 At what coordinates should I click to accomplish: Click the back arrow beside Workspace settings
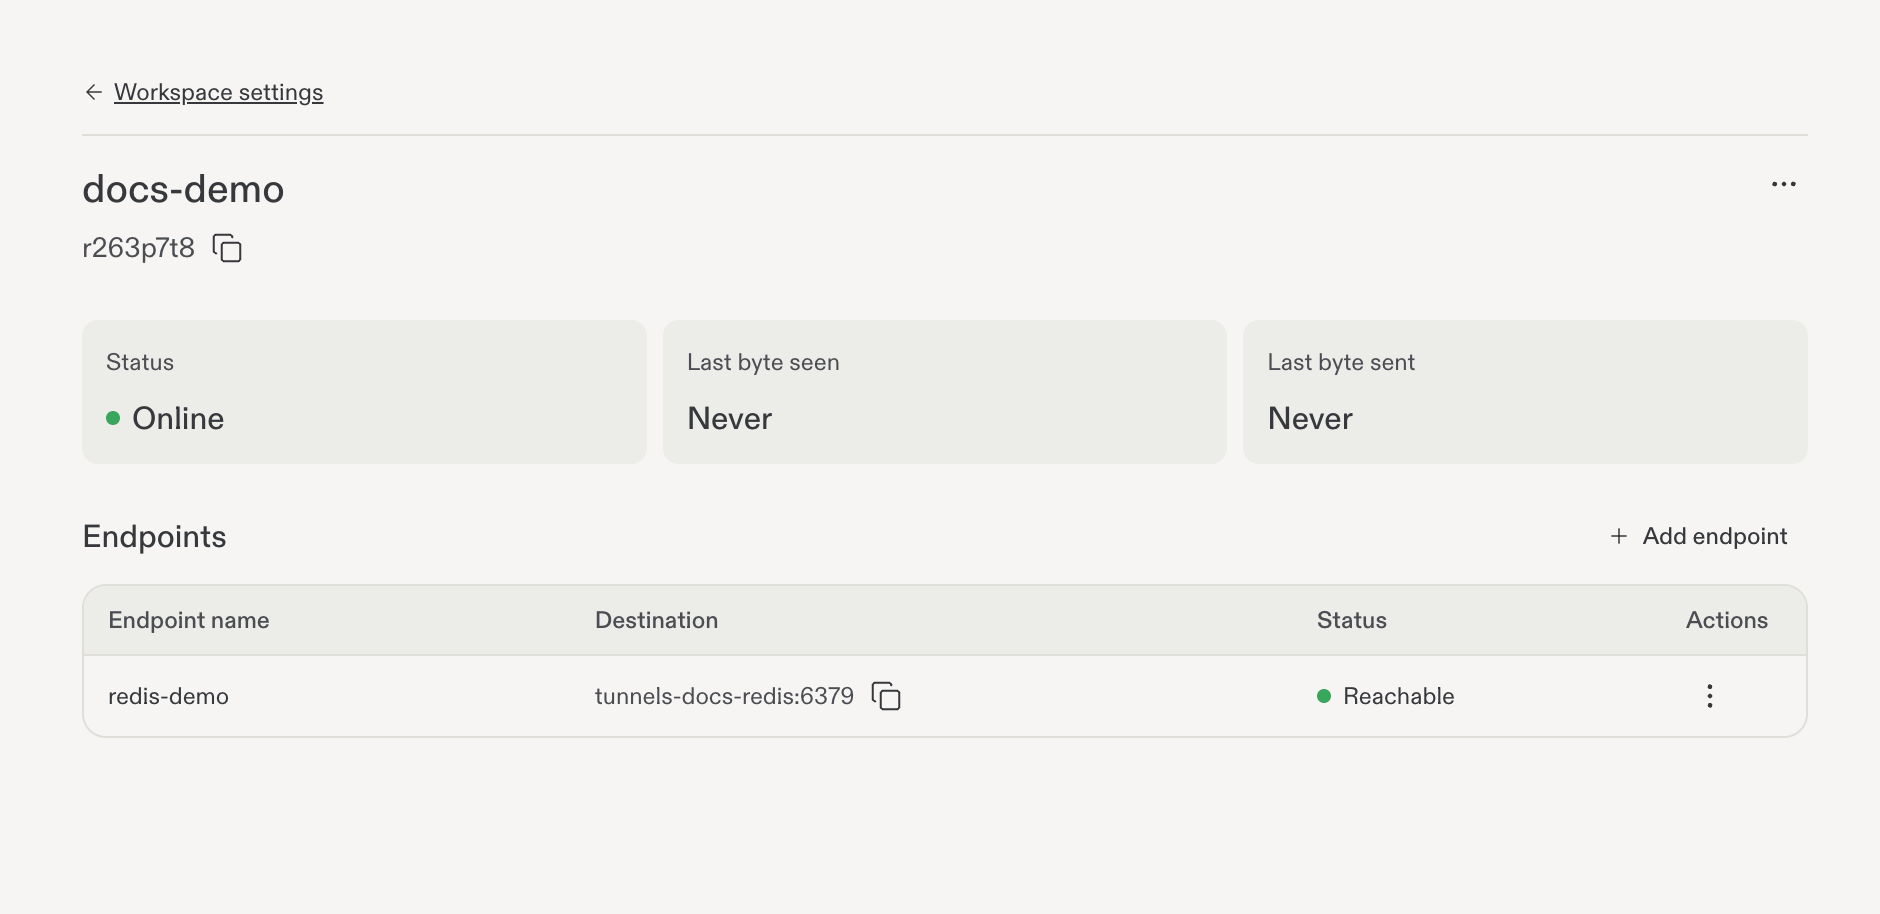[x=94, y=92]
